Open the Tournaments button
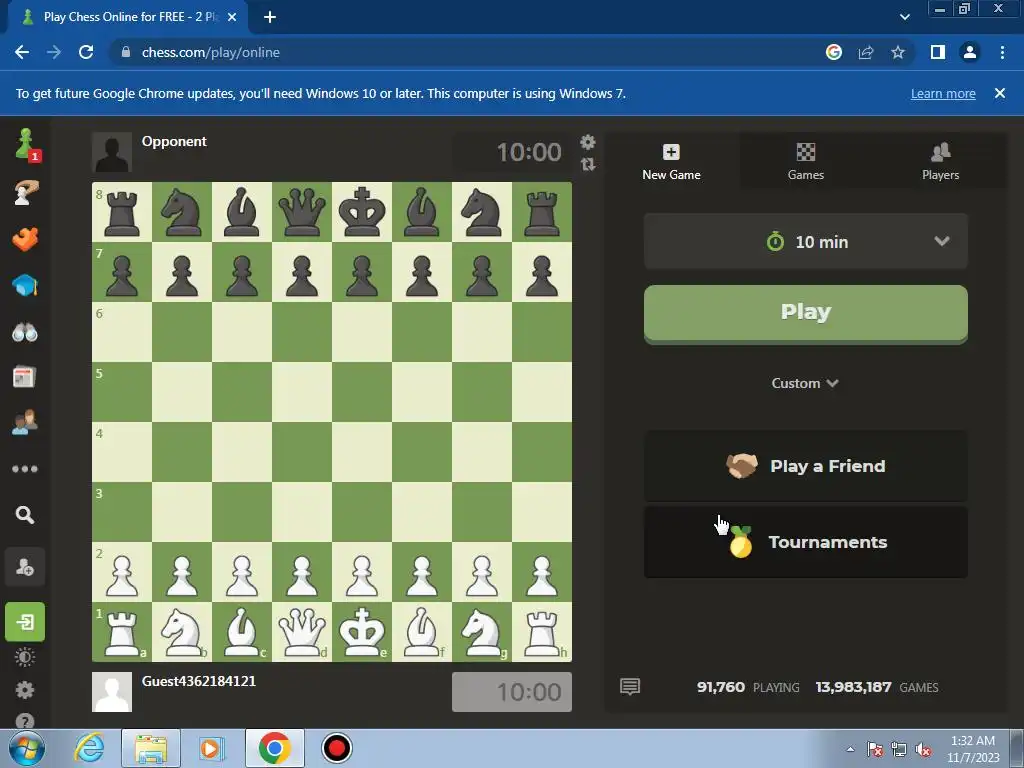Viewport: 1024px width, 768px height. click(806, 542)
